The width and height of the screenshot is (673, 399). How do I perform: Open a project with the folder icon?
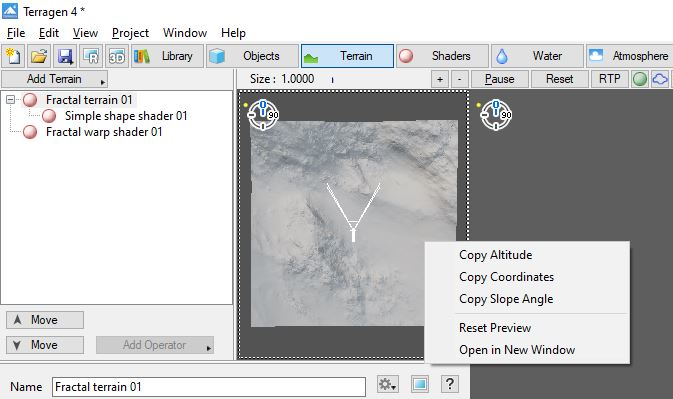39,56
